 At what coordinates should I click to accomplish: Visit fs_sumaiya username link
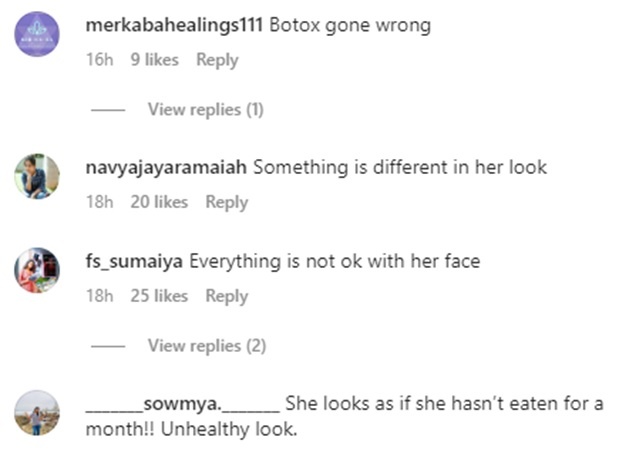pos(135,262)
